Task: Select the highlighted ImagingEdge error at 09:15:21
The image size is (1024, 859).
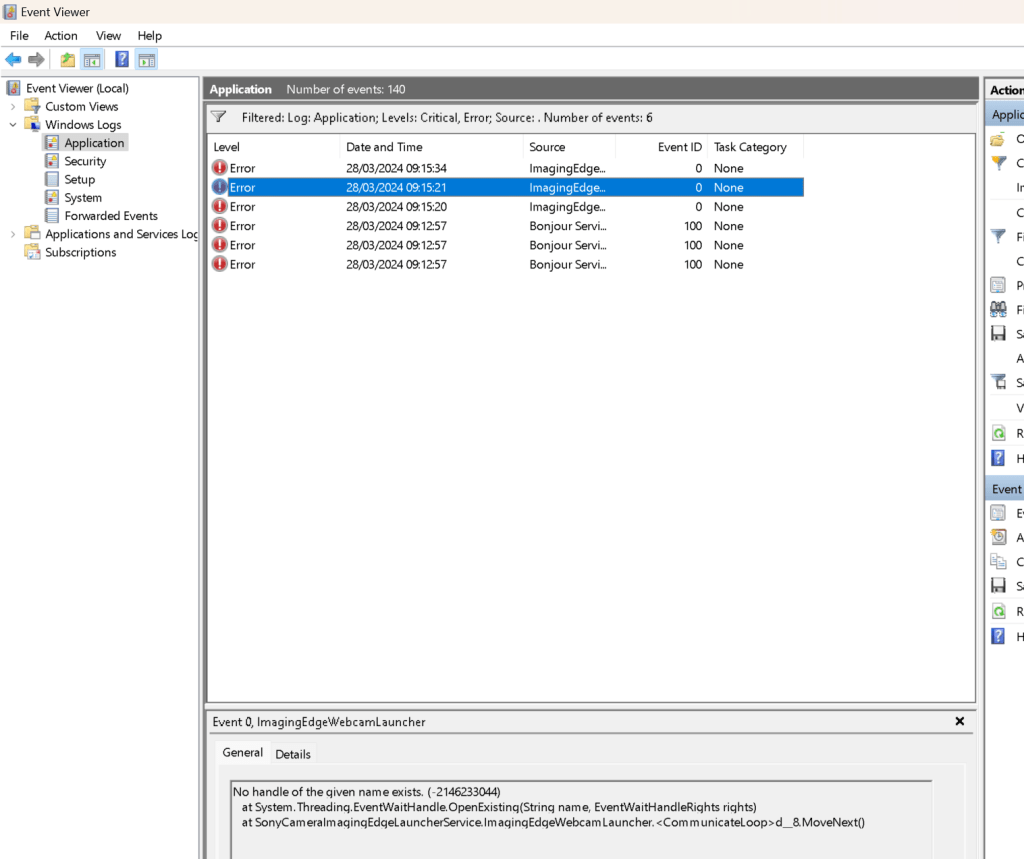Action: click(x=506, y=187)
